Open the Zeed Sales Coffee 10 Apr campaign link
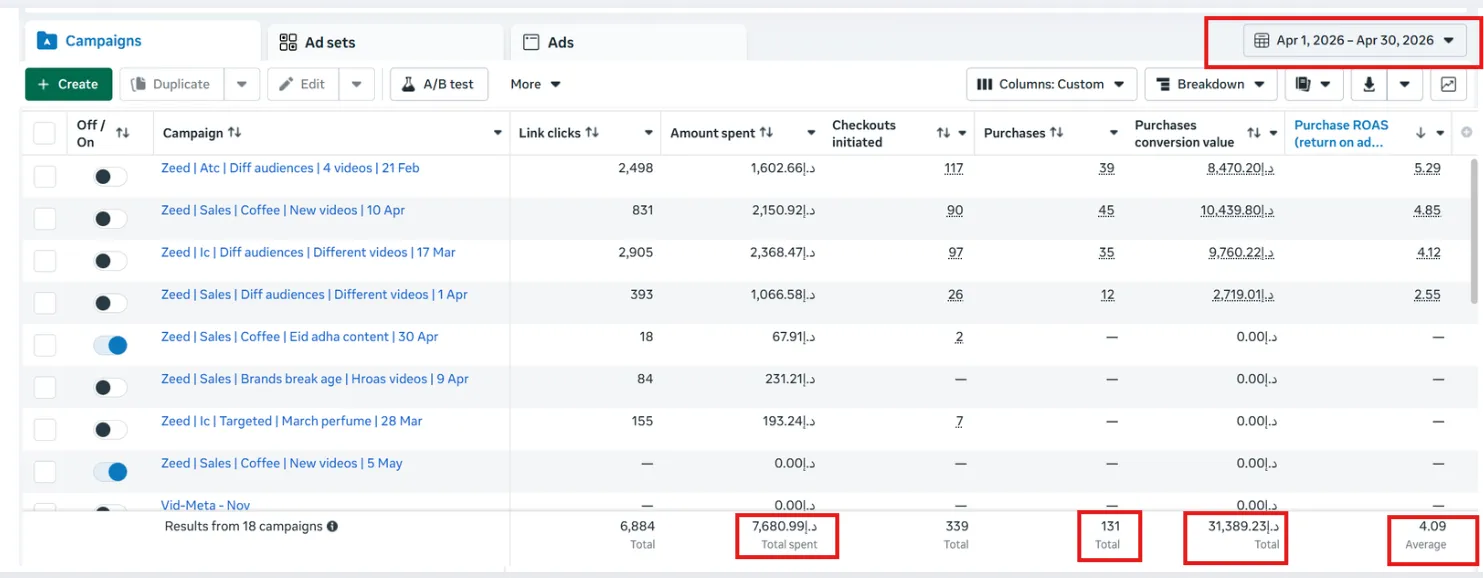This screenshot has height=578, width=1484. 283,210
